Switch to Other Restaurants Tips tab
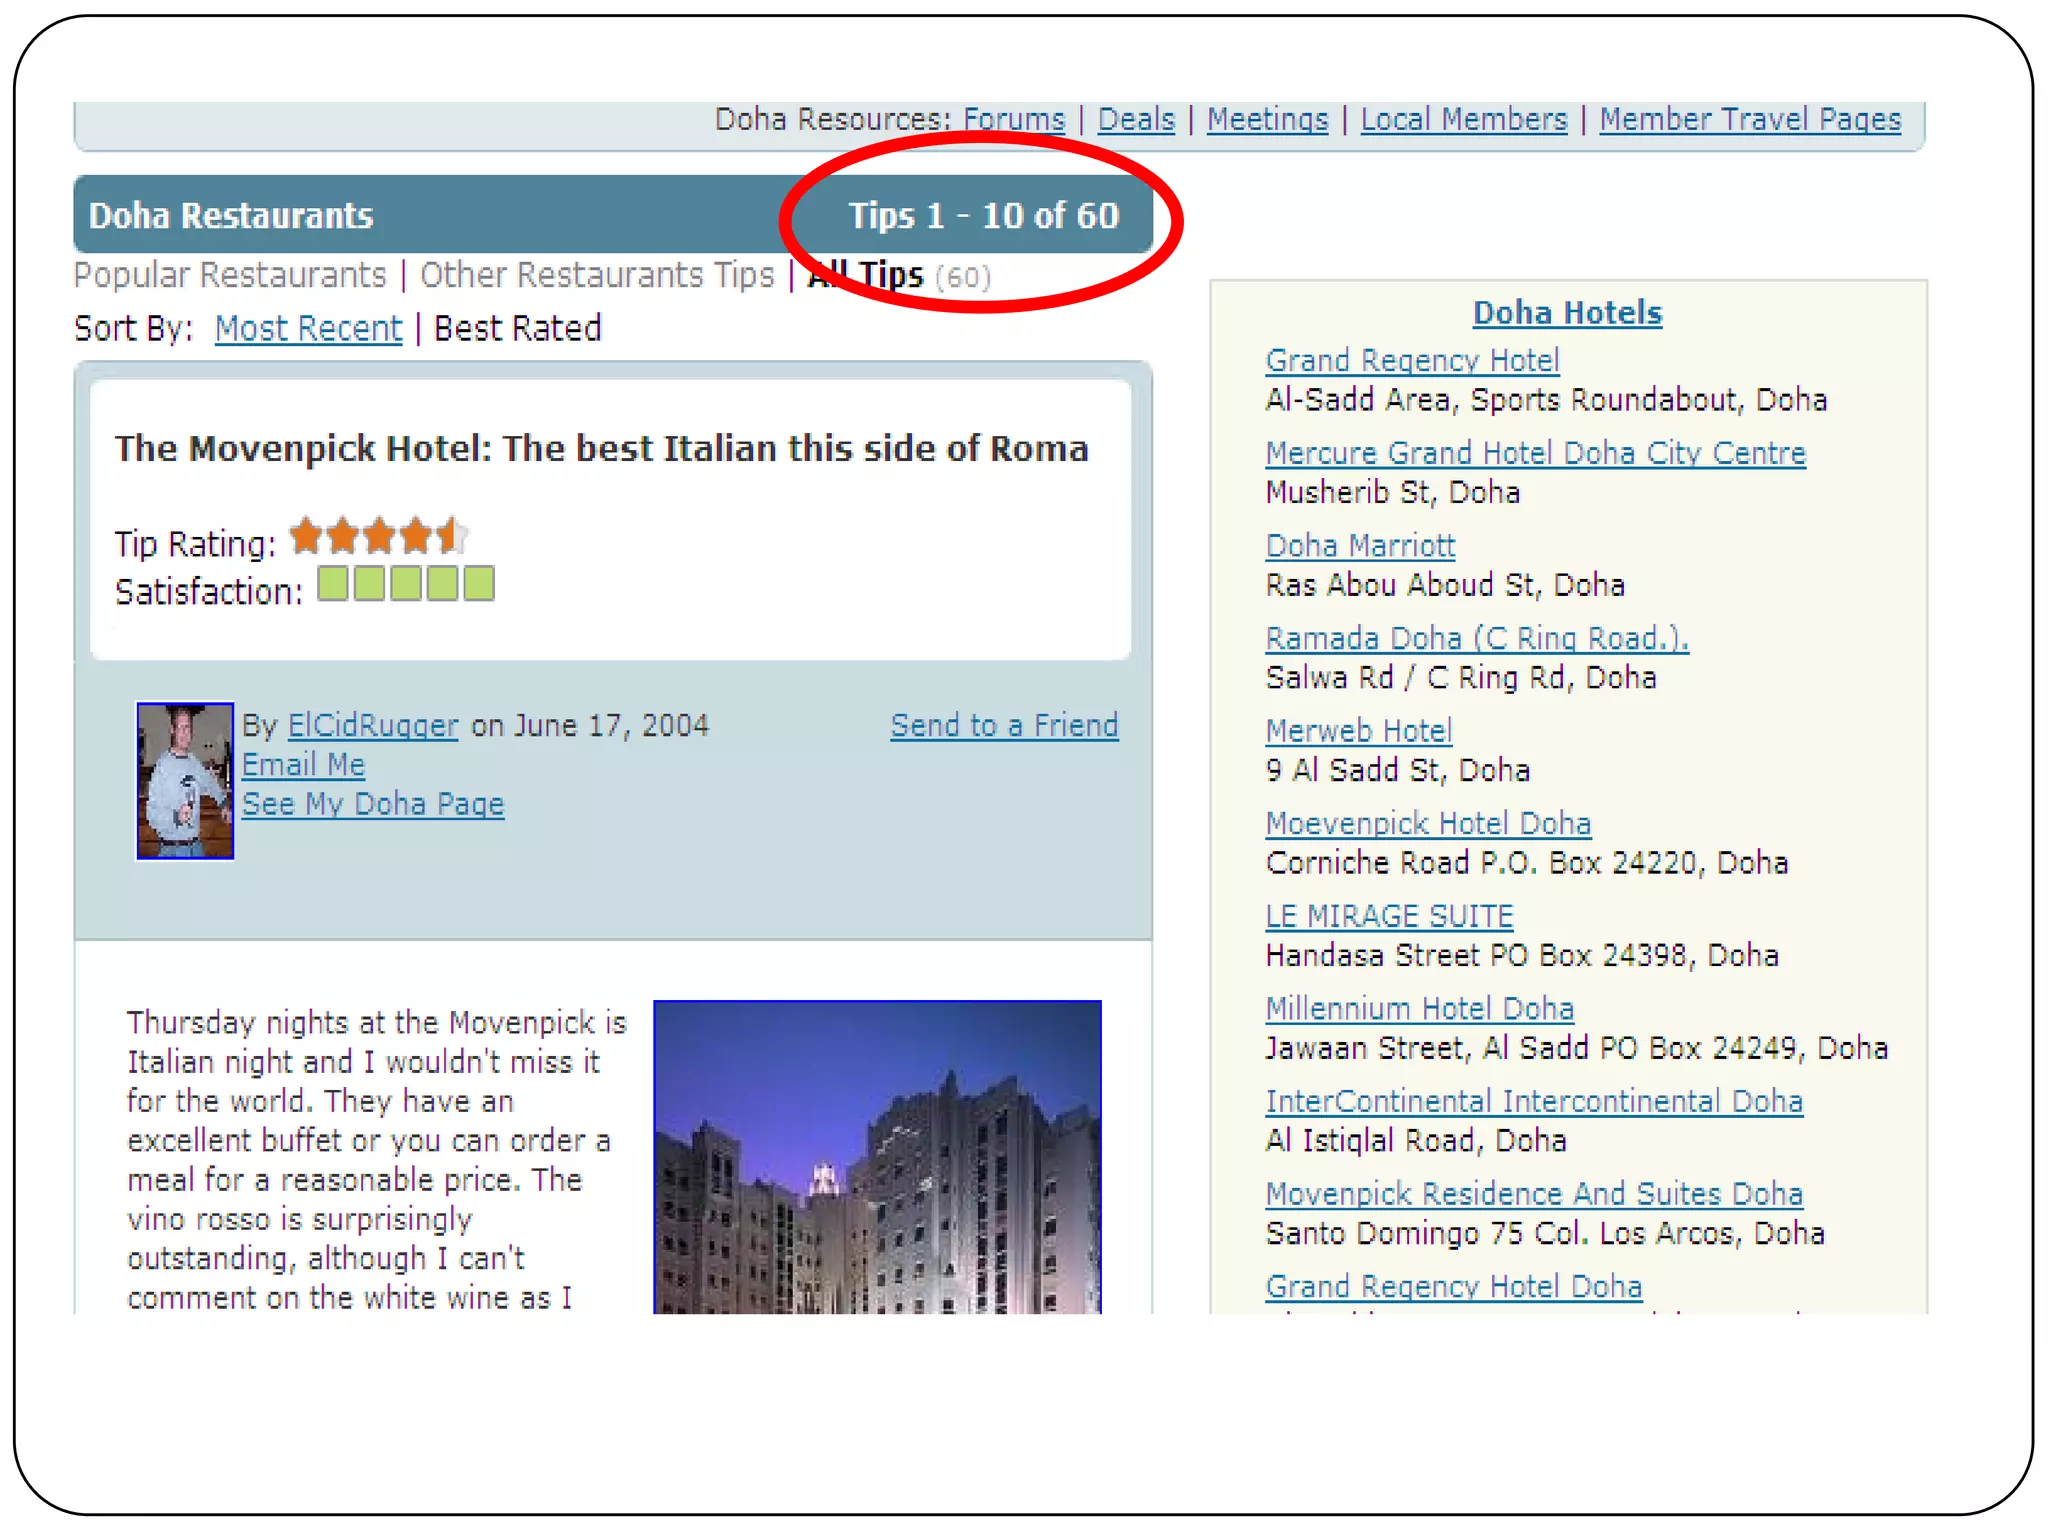 tap(597, 275)
